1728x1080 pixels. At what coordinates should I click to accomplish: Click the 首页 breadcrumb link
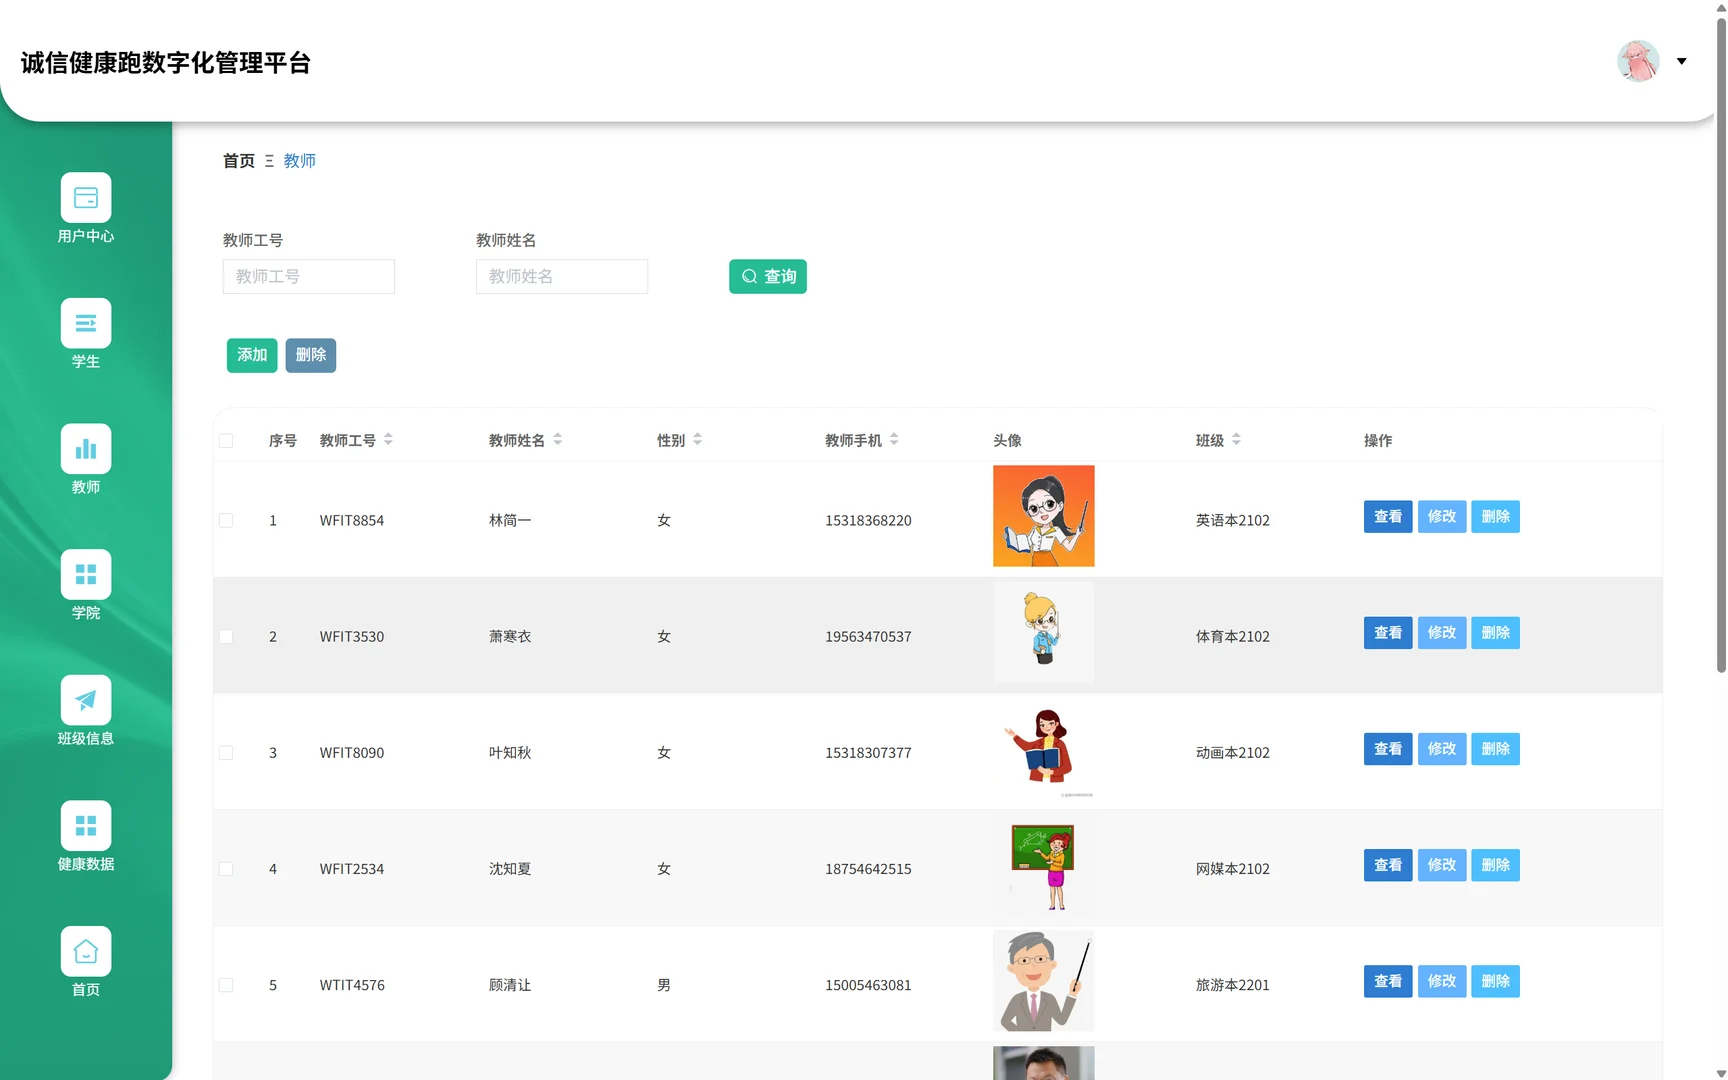239,161
